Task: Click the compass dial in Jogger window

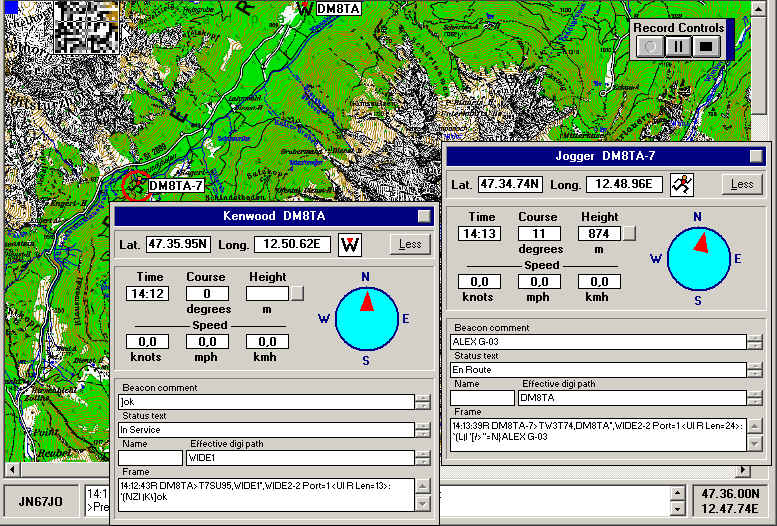Action: tap(698, 257)
